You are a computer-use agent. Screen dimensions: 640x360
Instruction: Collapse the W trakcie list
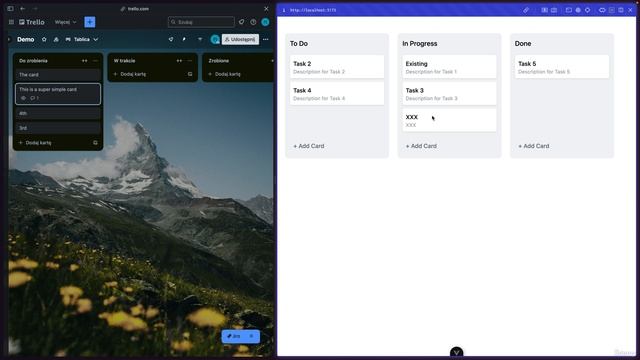tap(179, 61)
